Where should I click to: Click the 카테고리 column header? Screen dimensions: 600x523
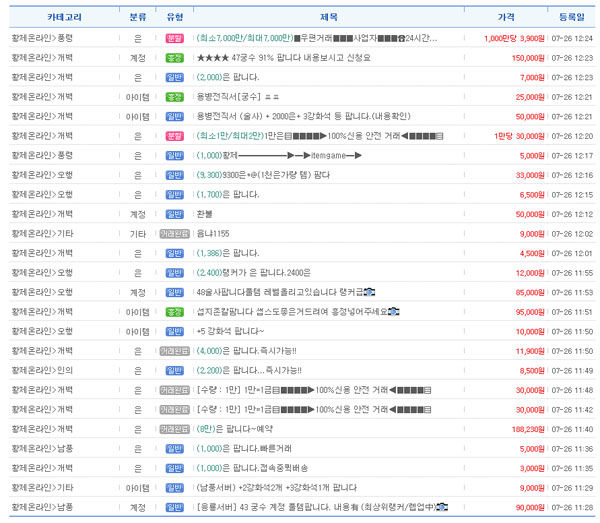(x=64, y=17)
